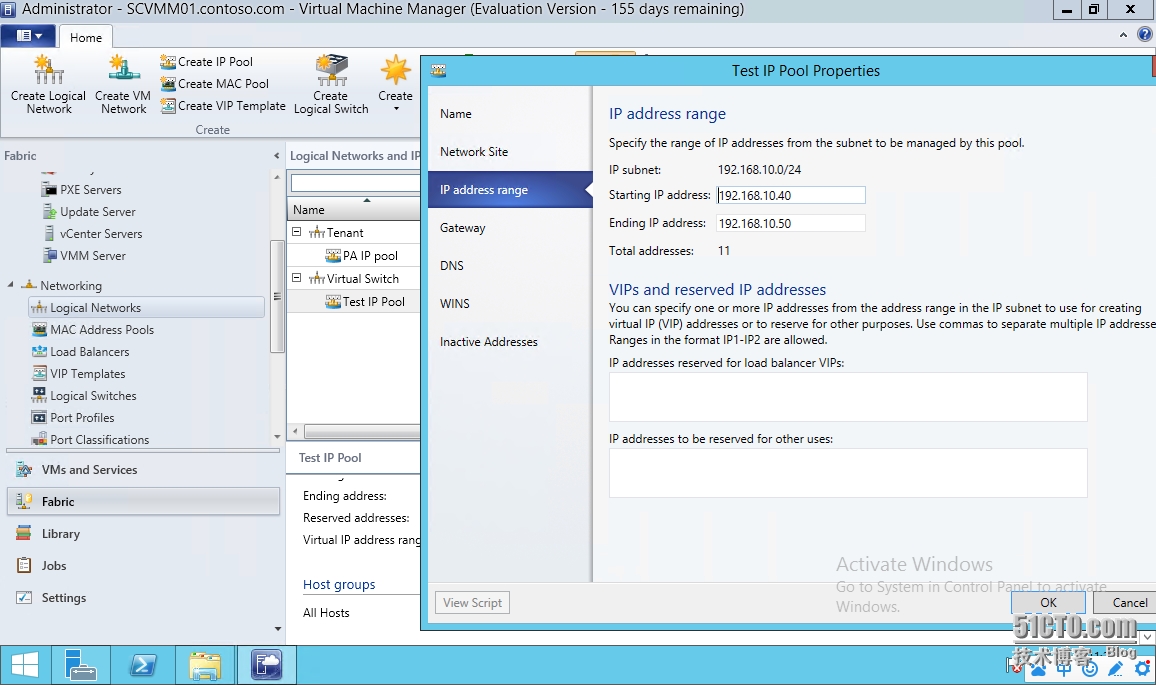Open the Inactive Addresses properties page
The image size is (1156, 685).
pos(510,342)
